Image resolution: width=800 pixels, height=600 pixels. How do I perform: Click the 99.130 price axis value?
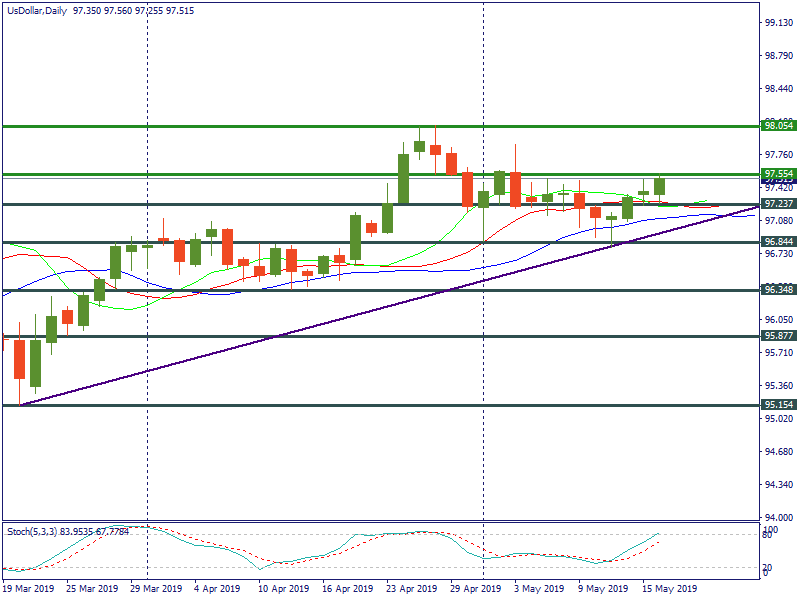point(778,22)
